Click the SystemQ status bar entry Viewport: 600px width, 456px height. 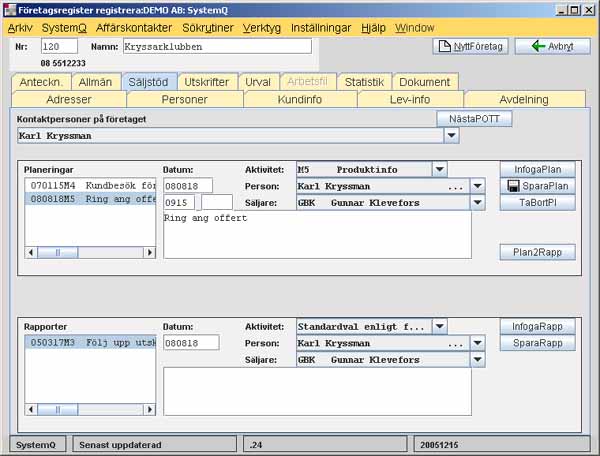(x=36, y=445)
